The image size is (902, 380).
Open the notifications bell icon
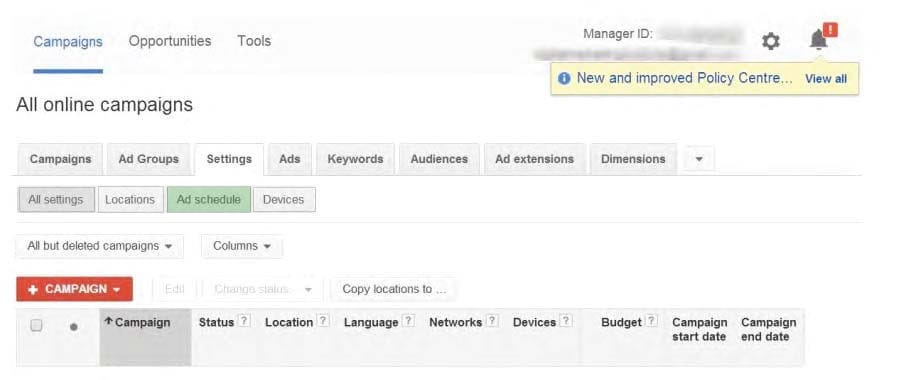click(819, 40)
